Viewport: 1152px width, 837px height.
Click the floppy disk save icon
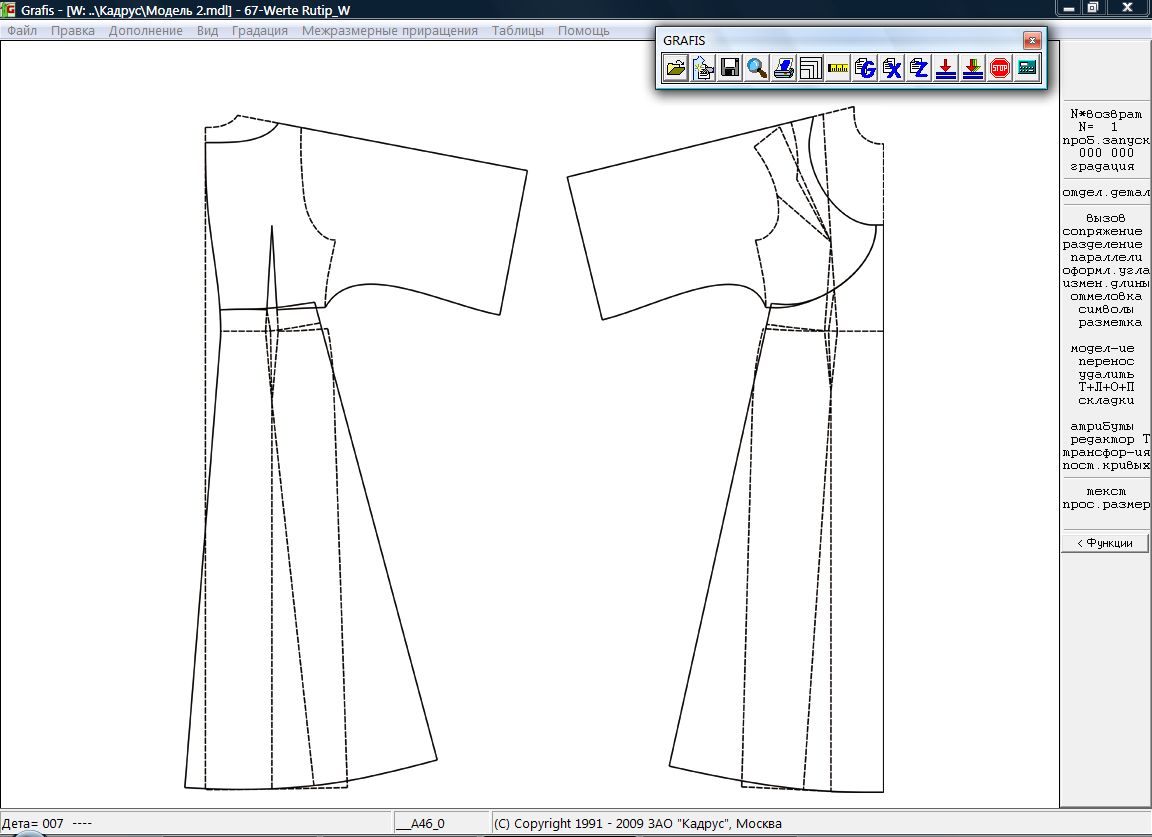pyautogui.click(x=731, y=69)
